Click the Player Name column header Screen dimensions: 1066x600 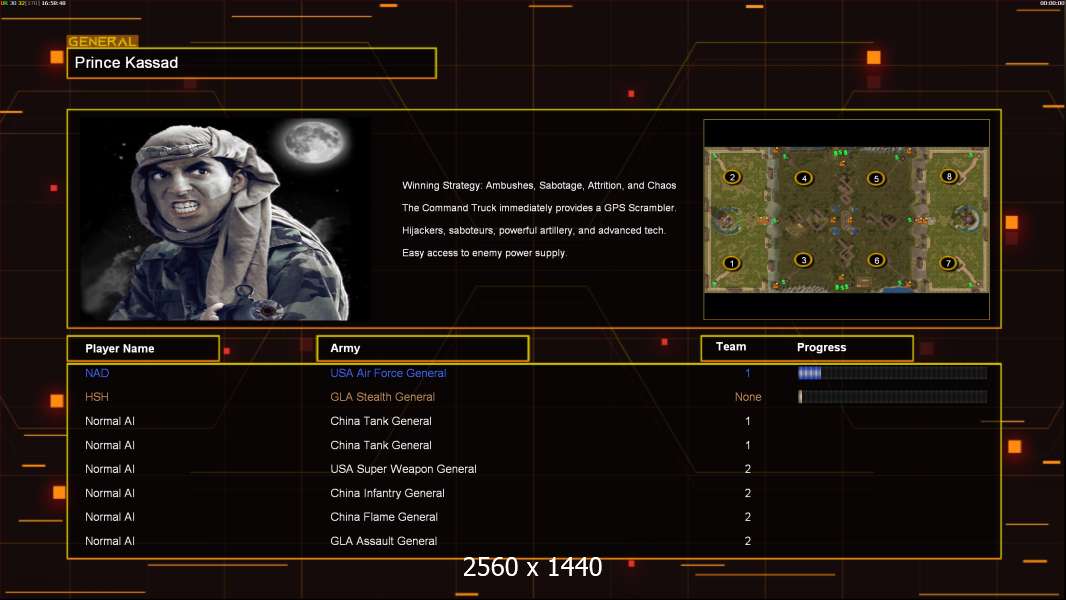coord(143,349)
